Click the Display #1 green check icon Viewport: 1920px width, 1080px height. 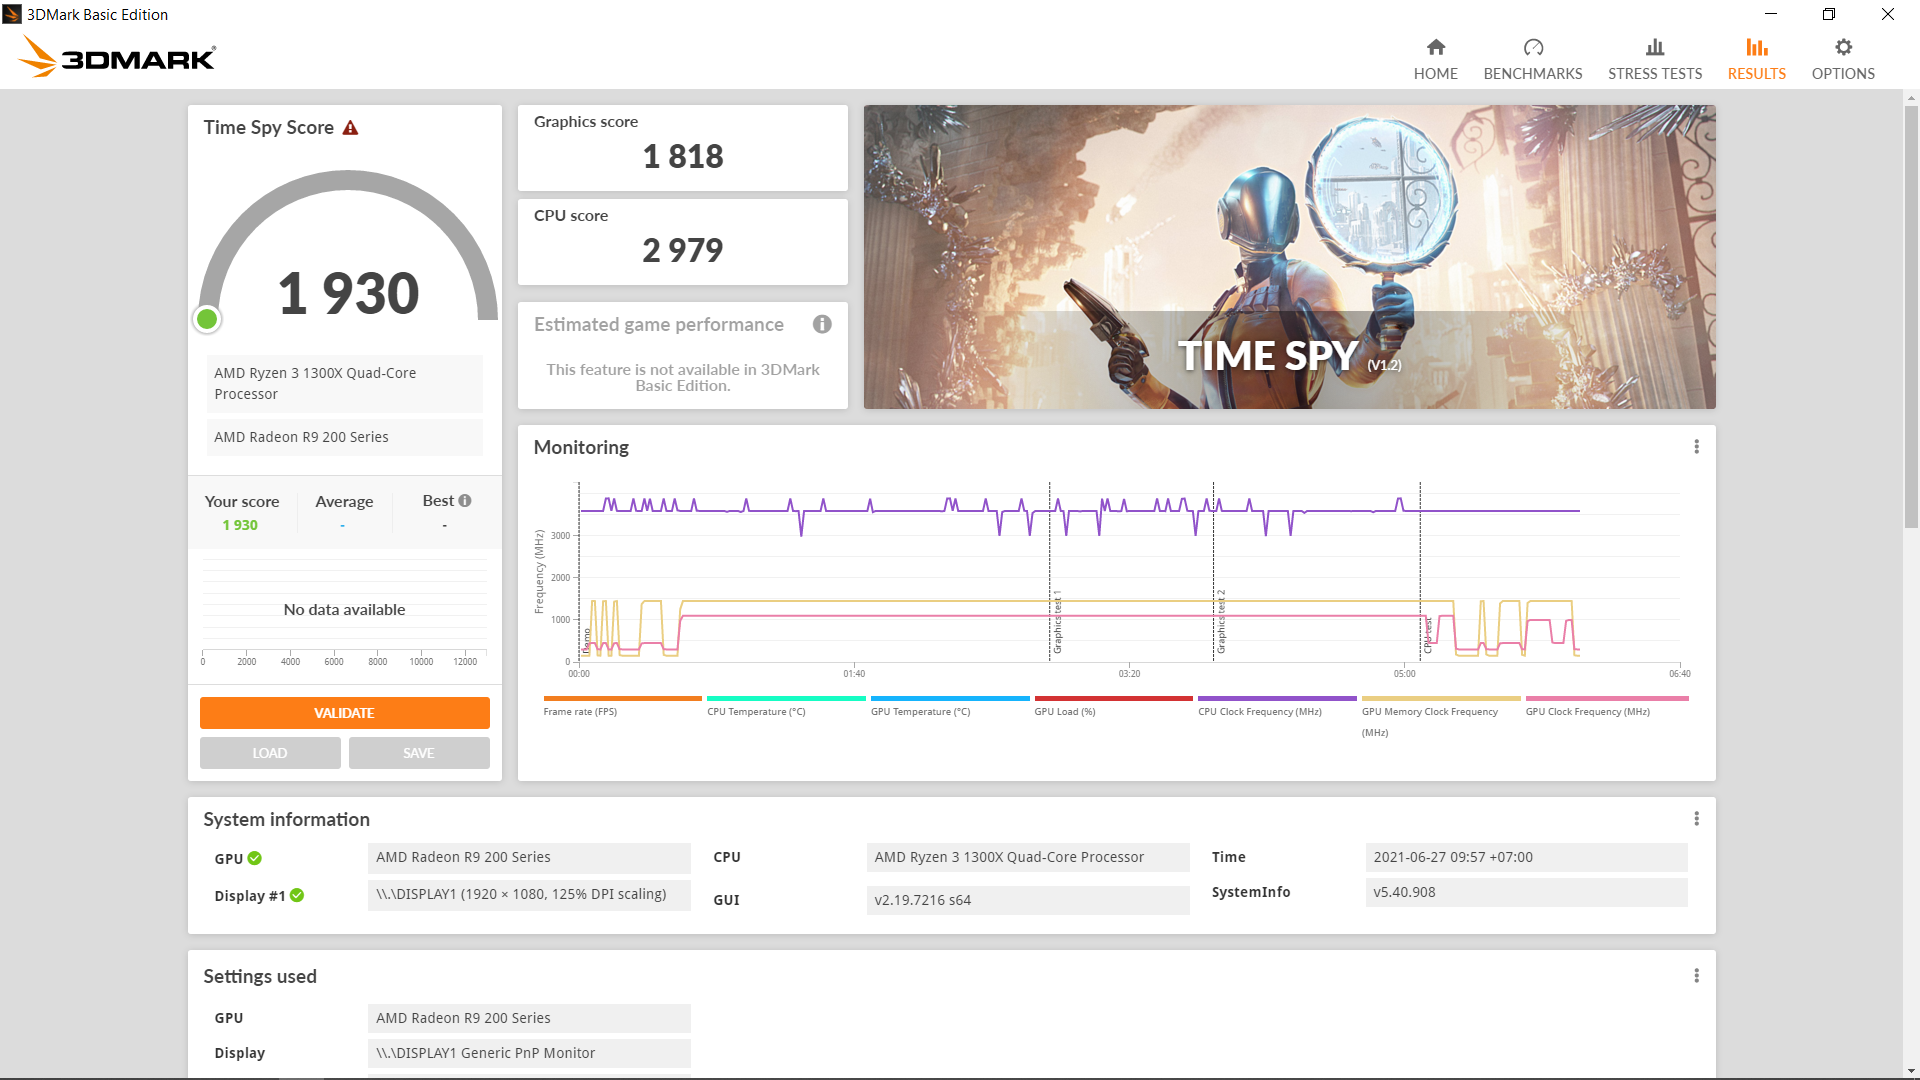pos(297,896)
